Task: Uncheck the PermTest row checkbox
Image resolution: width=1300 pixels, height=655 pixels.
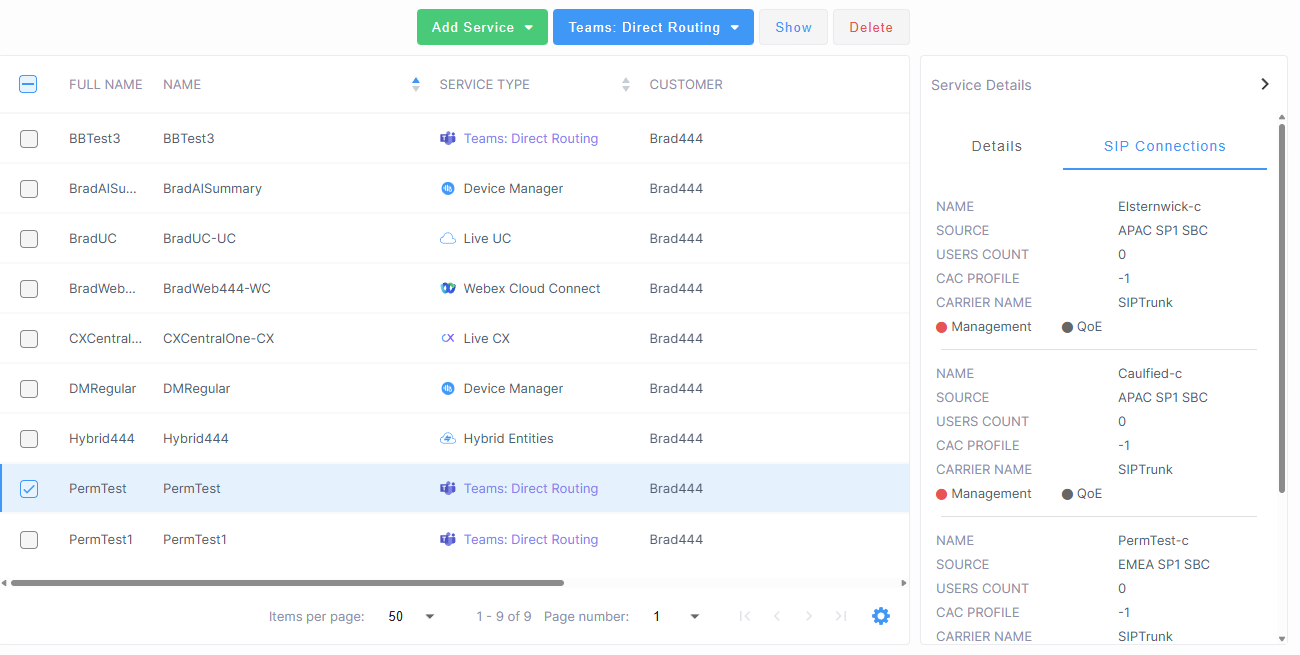Action: [x=29, y=489]
